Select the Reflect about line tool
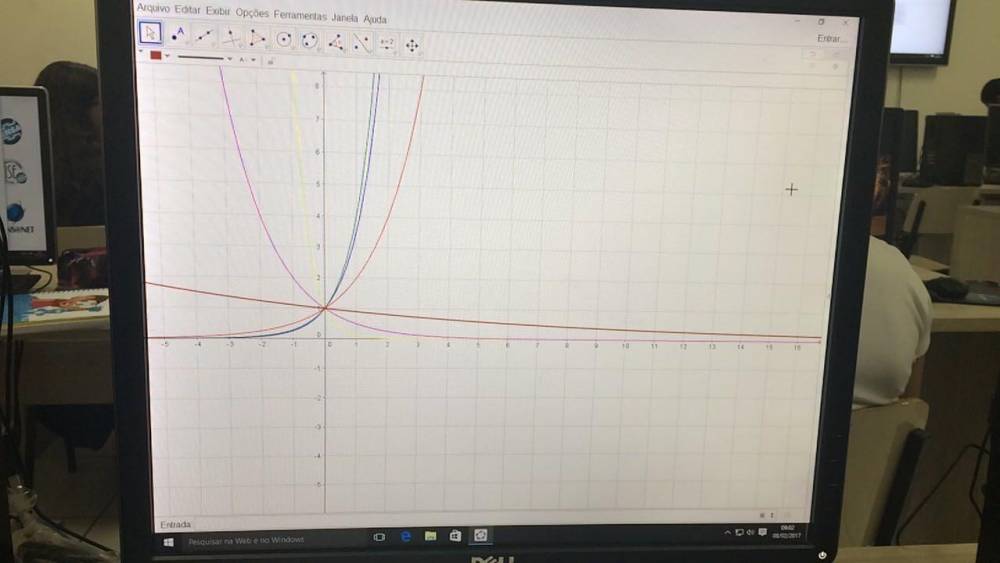 [362, 42]
